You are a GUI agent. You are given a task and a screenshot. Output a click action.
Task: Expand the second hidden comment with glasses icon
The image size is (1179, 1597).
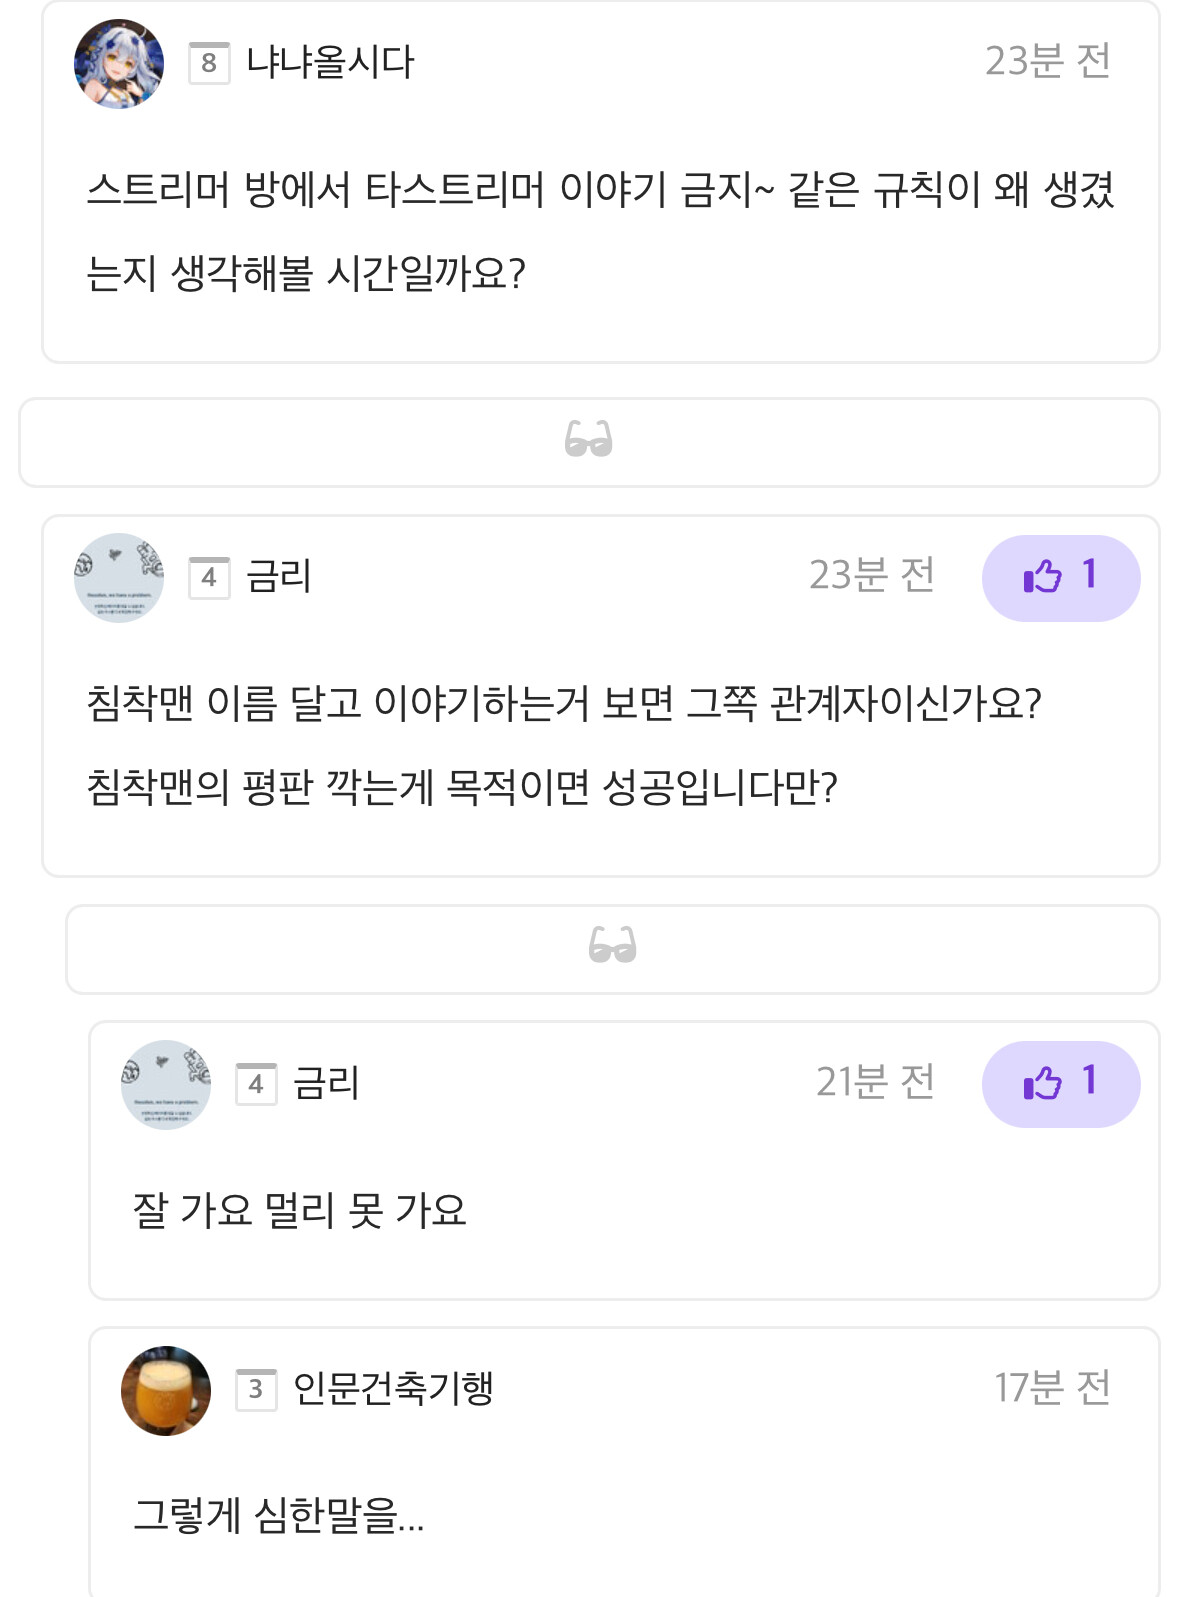click(612, 947)
